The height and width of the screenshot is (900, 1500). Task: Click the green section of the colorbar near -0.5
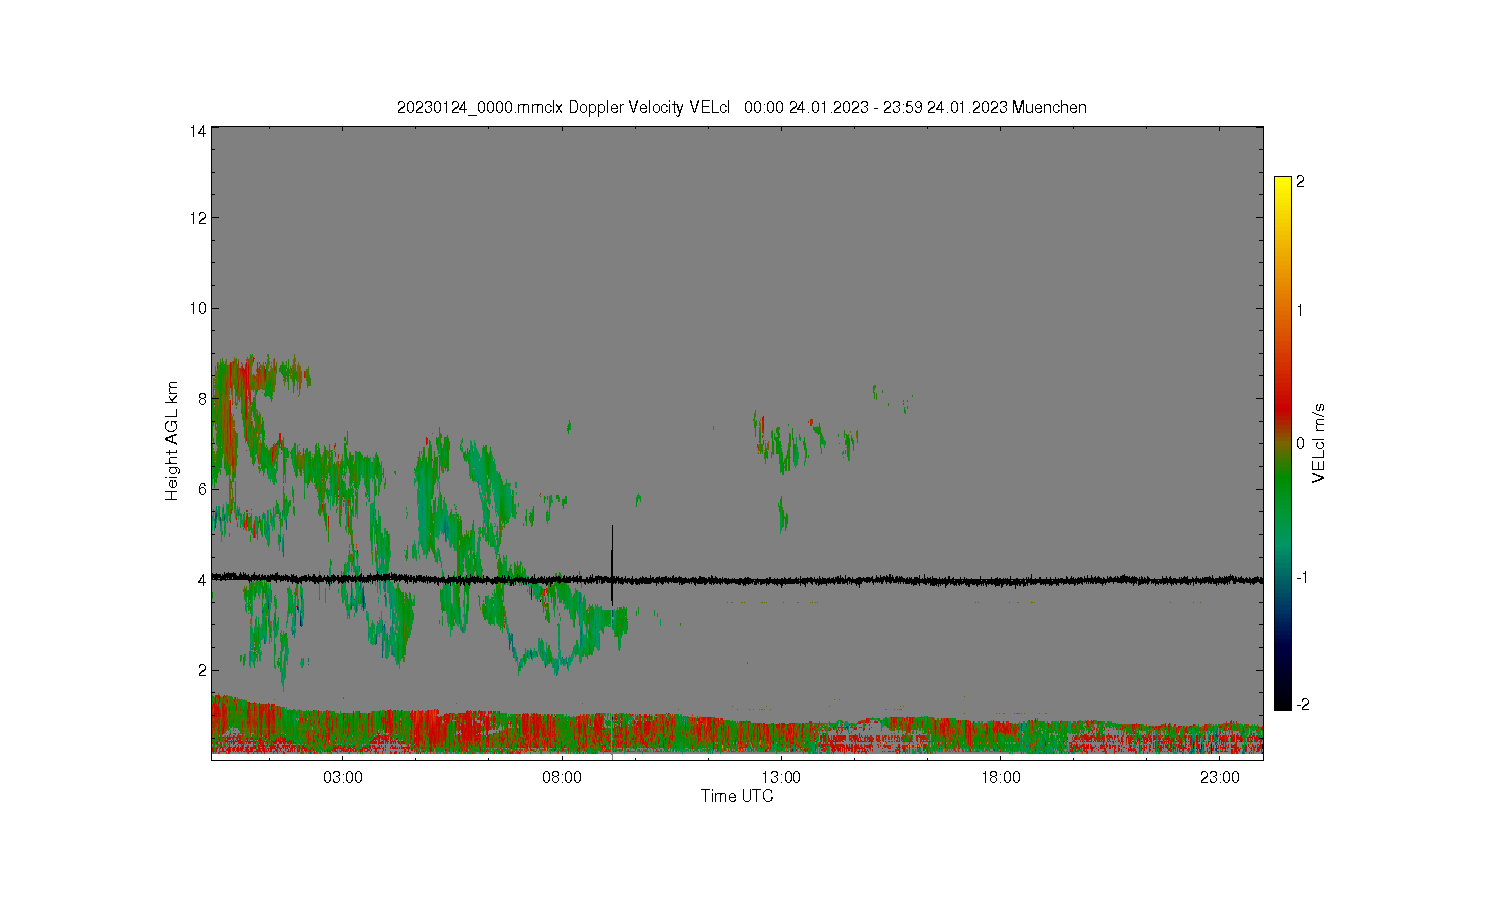1283,510
